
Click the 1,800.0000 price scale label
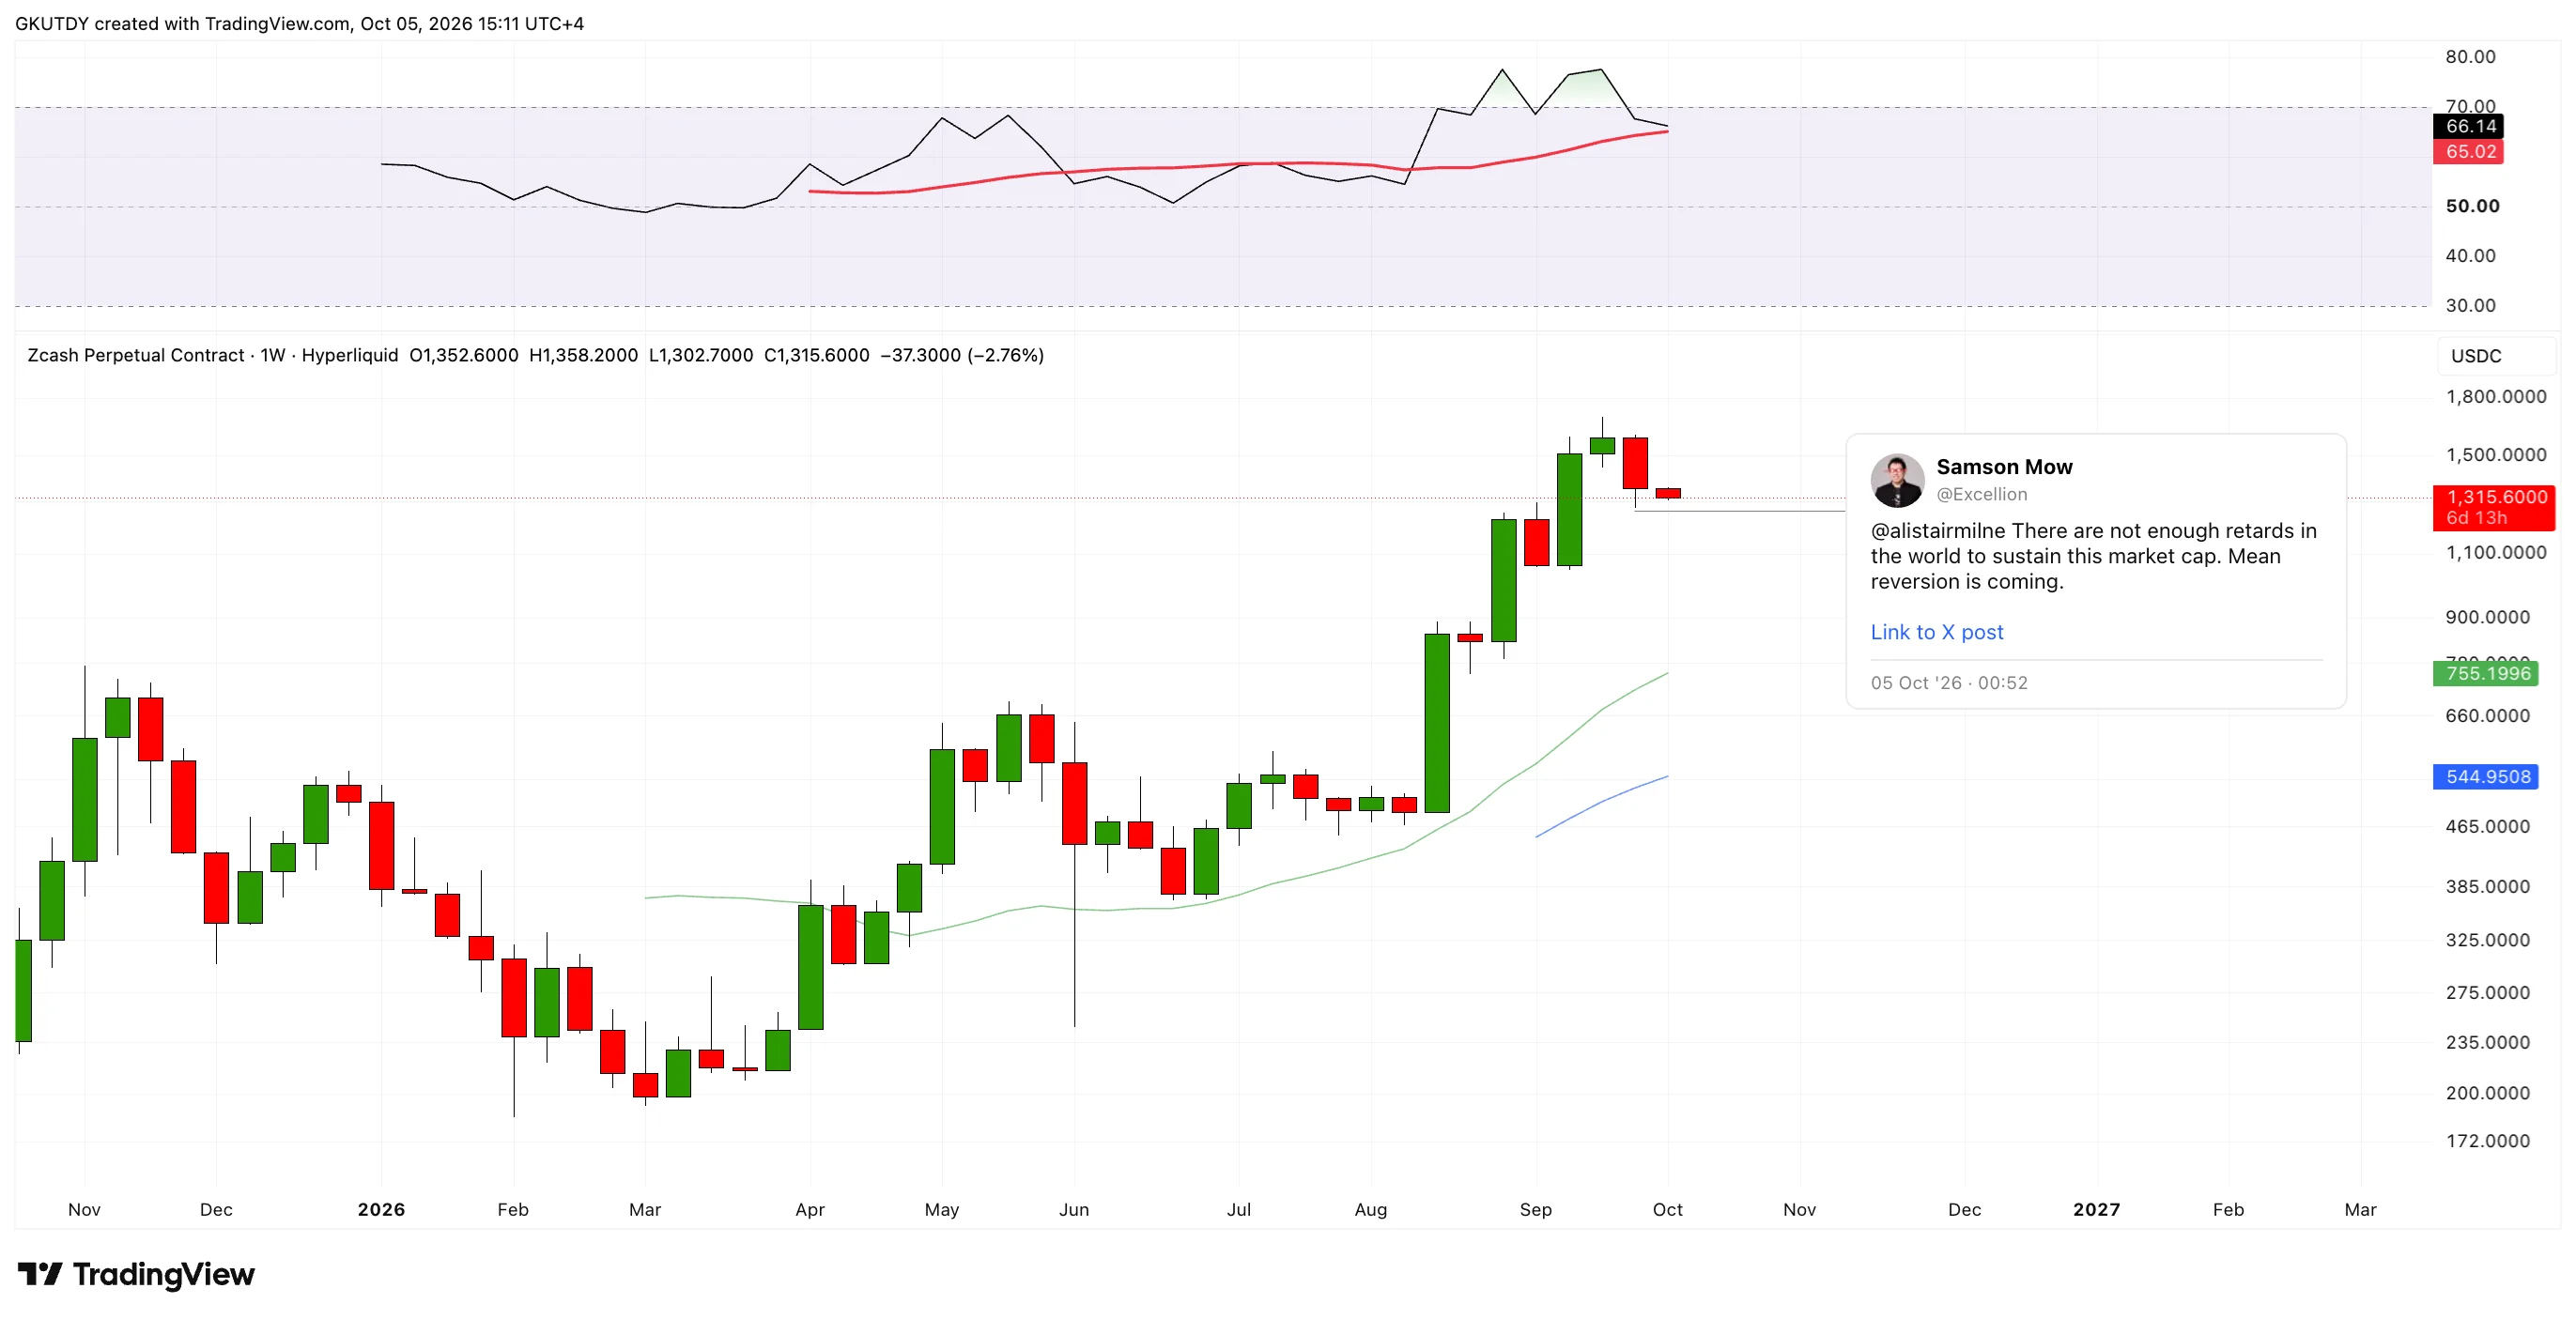click(2496, 396)
